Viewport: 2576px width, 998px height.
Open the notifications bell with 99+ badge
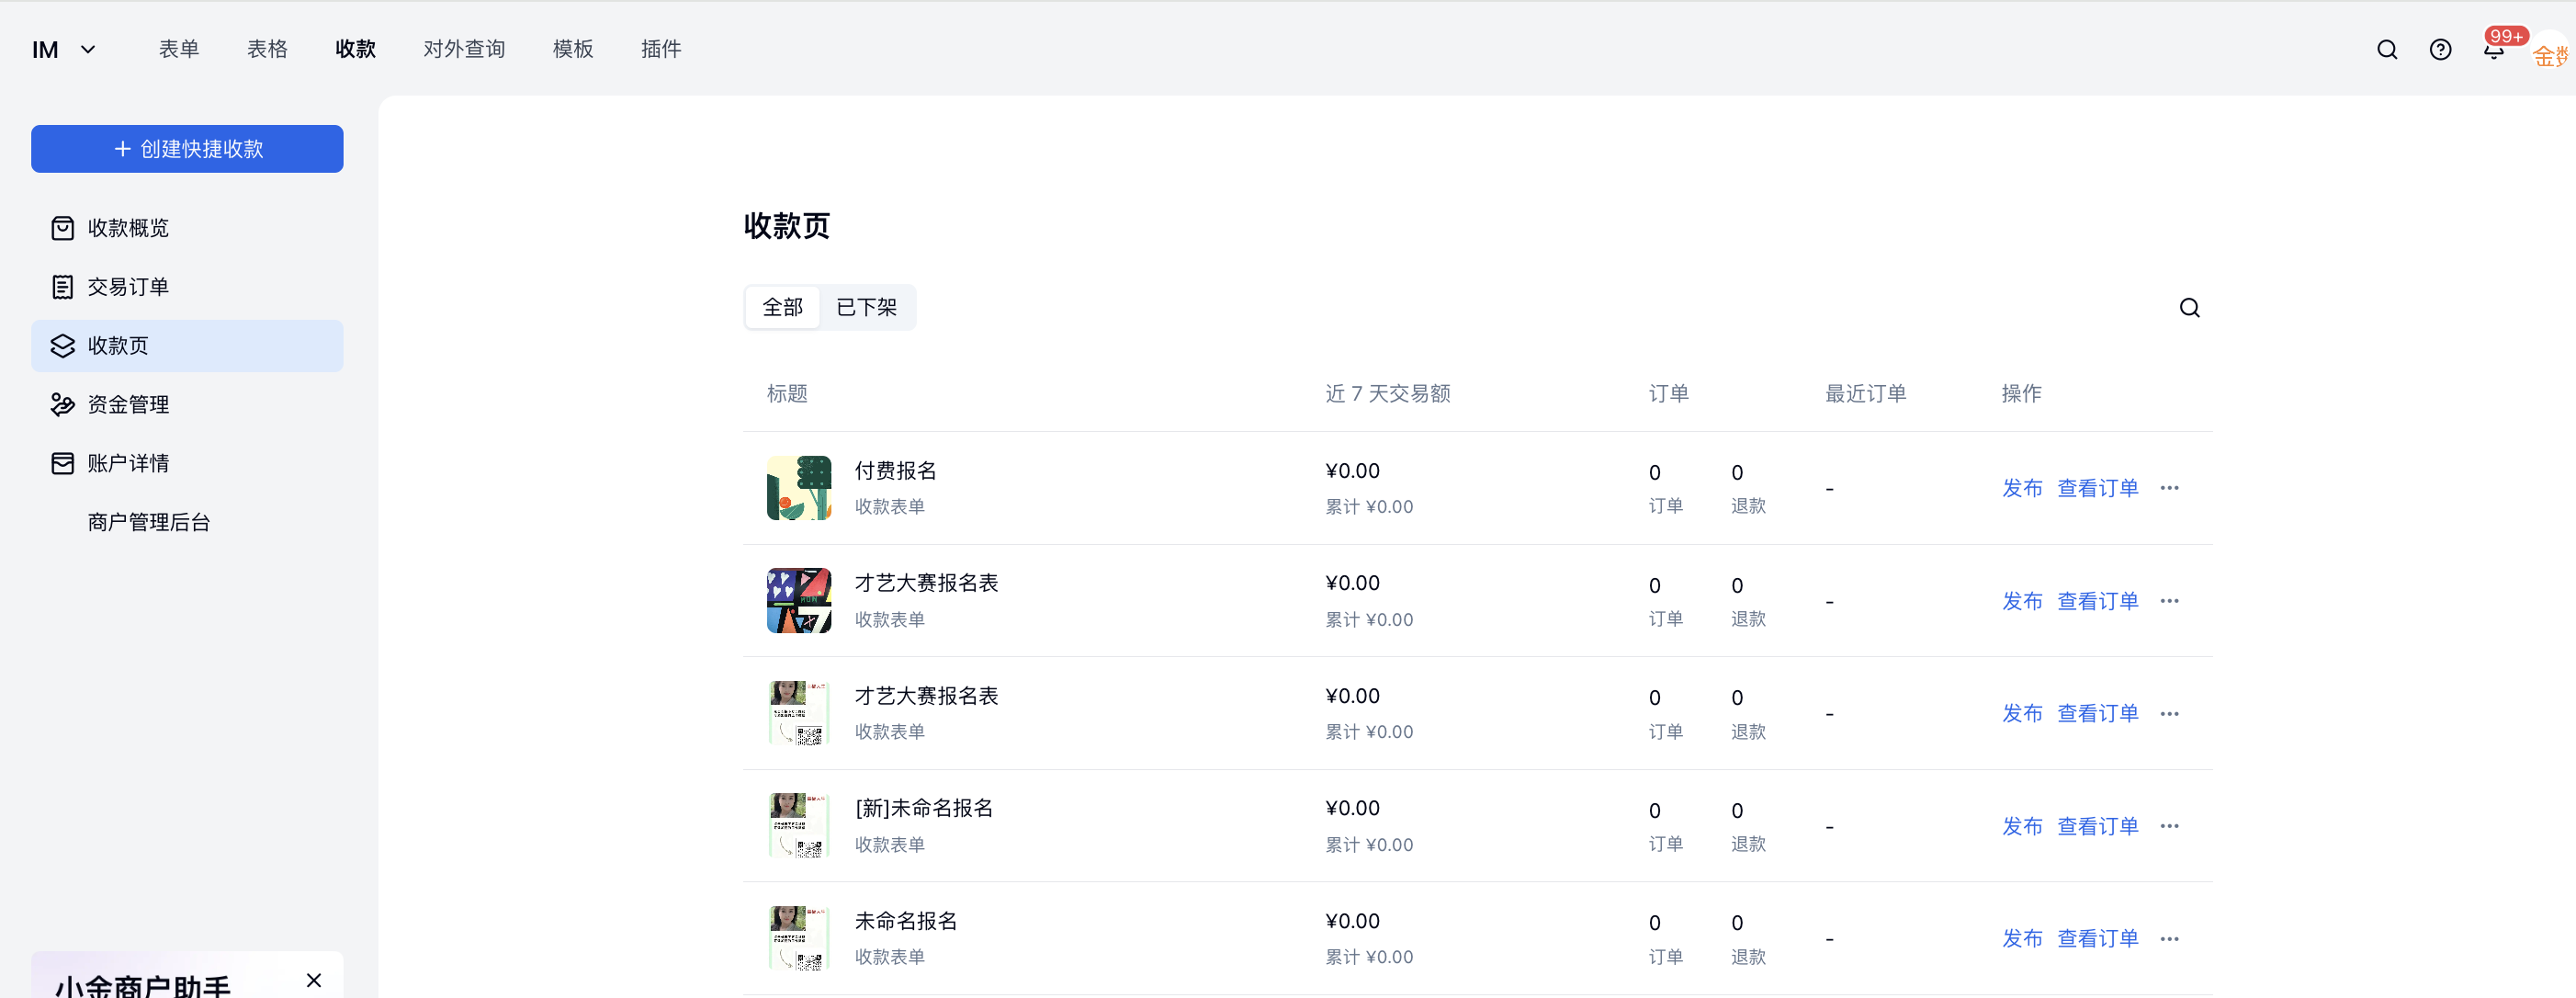pyautogui.click(x=2494, y=49)
